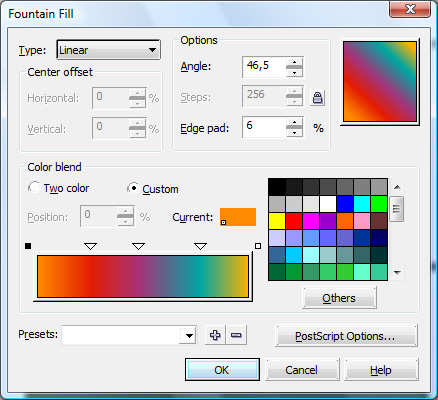Select first triangle marker above gradient
Viewport: 438px width, 400px height.
point(90,246)
